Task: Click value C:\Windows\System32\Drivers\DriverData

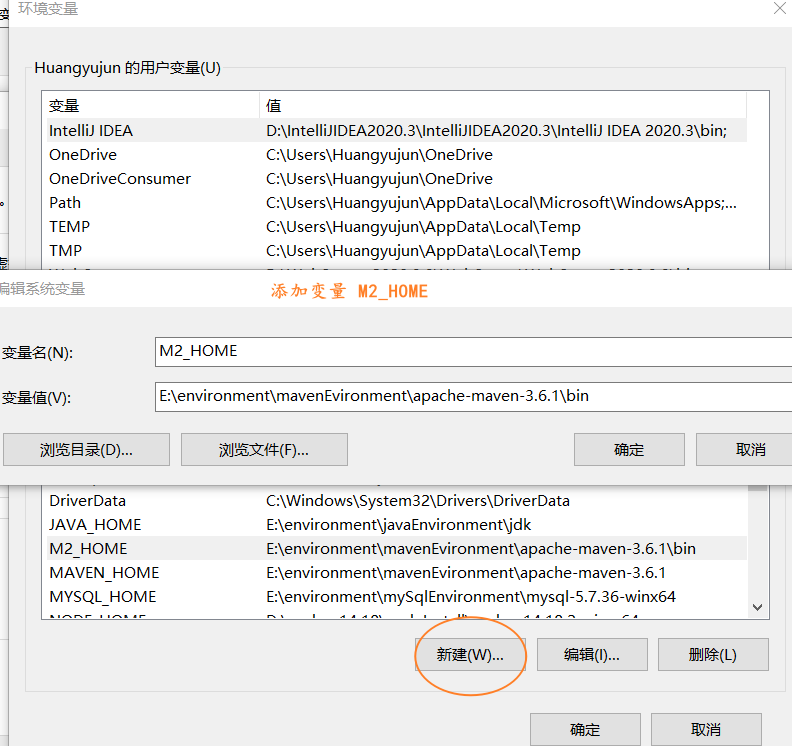Action: pos(418,501)
